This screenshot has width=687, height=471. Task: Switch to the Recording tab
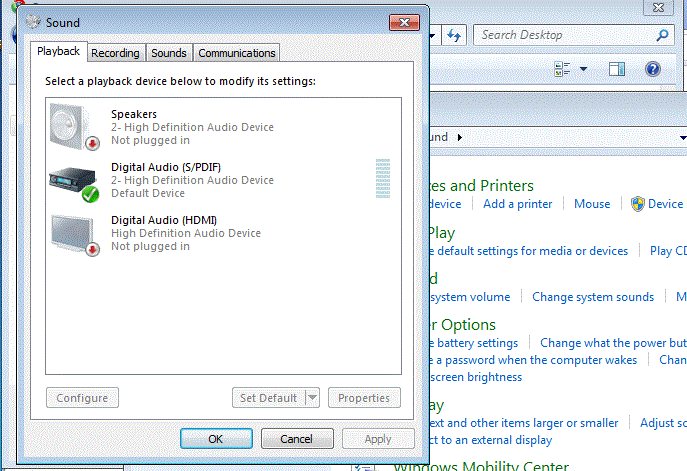(x=115, y=53)
